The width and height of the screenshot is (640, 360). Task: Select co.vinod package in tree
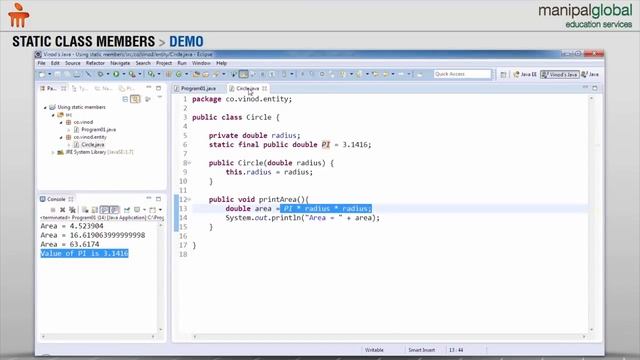point(83,122)
